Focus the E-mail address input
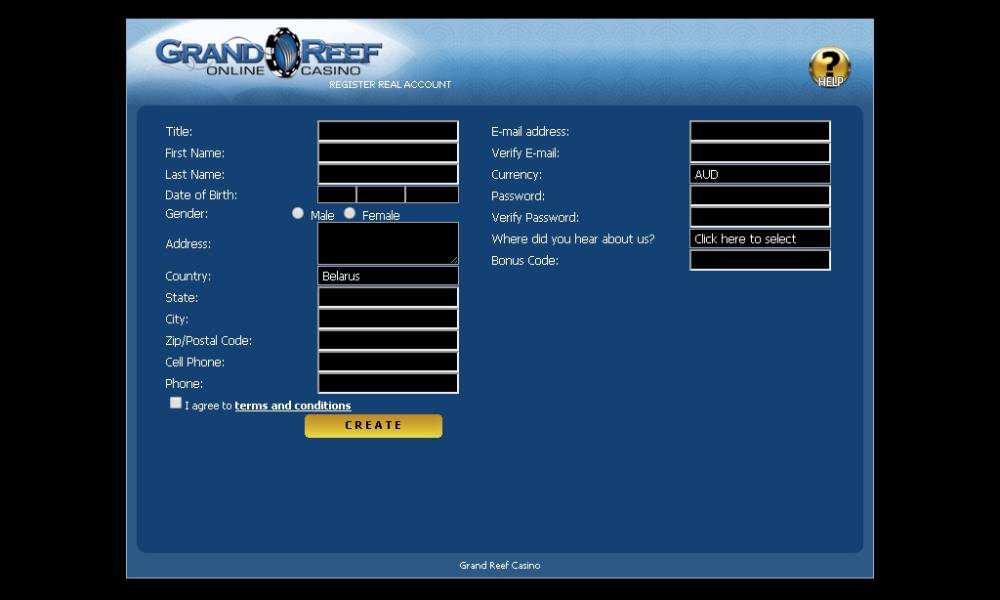Viewport: 1000px width, 600px height. tap(760, 131)
